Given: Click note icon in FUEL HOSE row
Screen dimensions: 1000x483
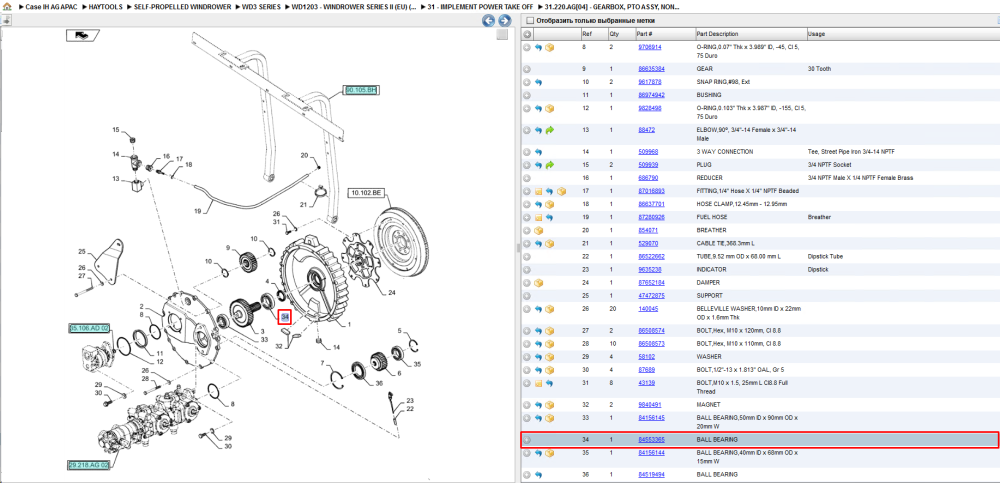Looking at the screenshot, I should coord(538,218).
